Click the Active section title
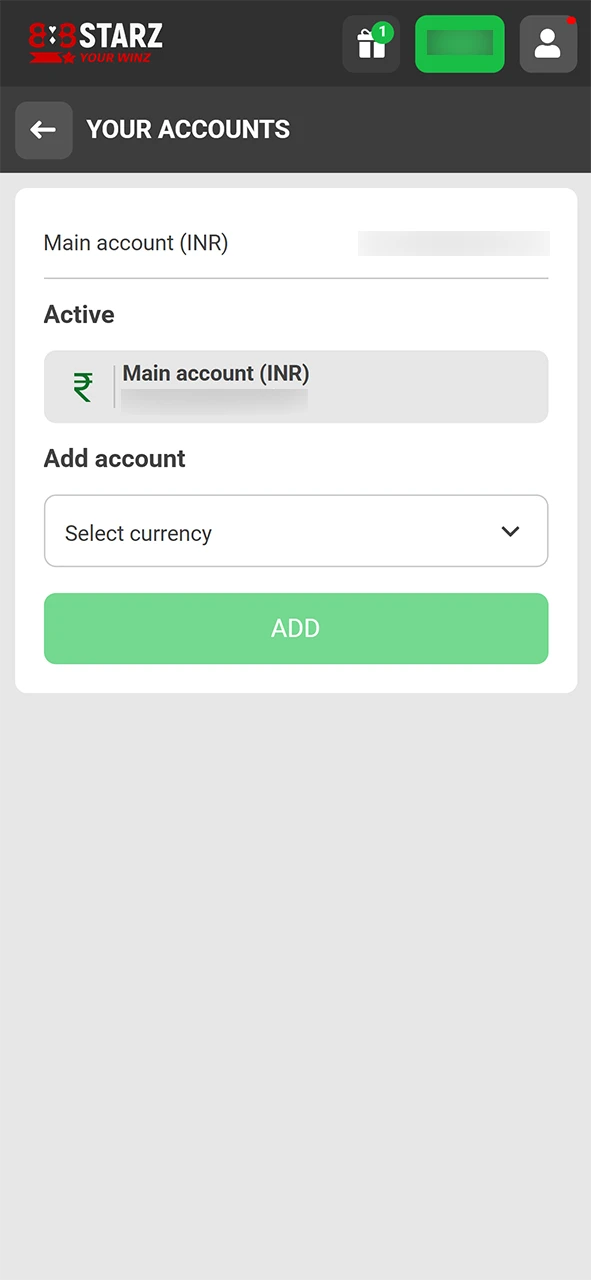Viewport: 591px width, 1280px height. pyautogui.click(x=78, y=314)
